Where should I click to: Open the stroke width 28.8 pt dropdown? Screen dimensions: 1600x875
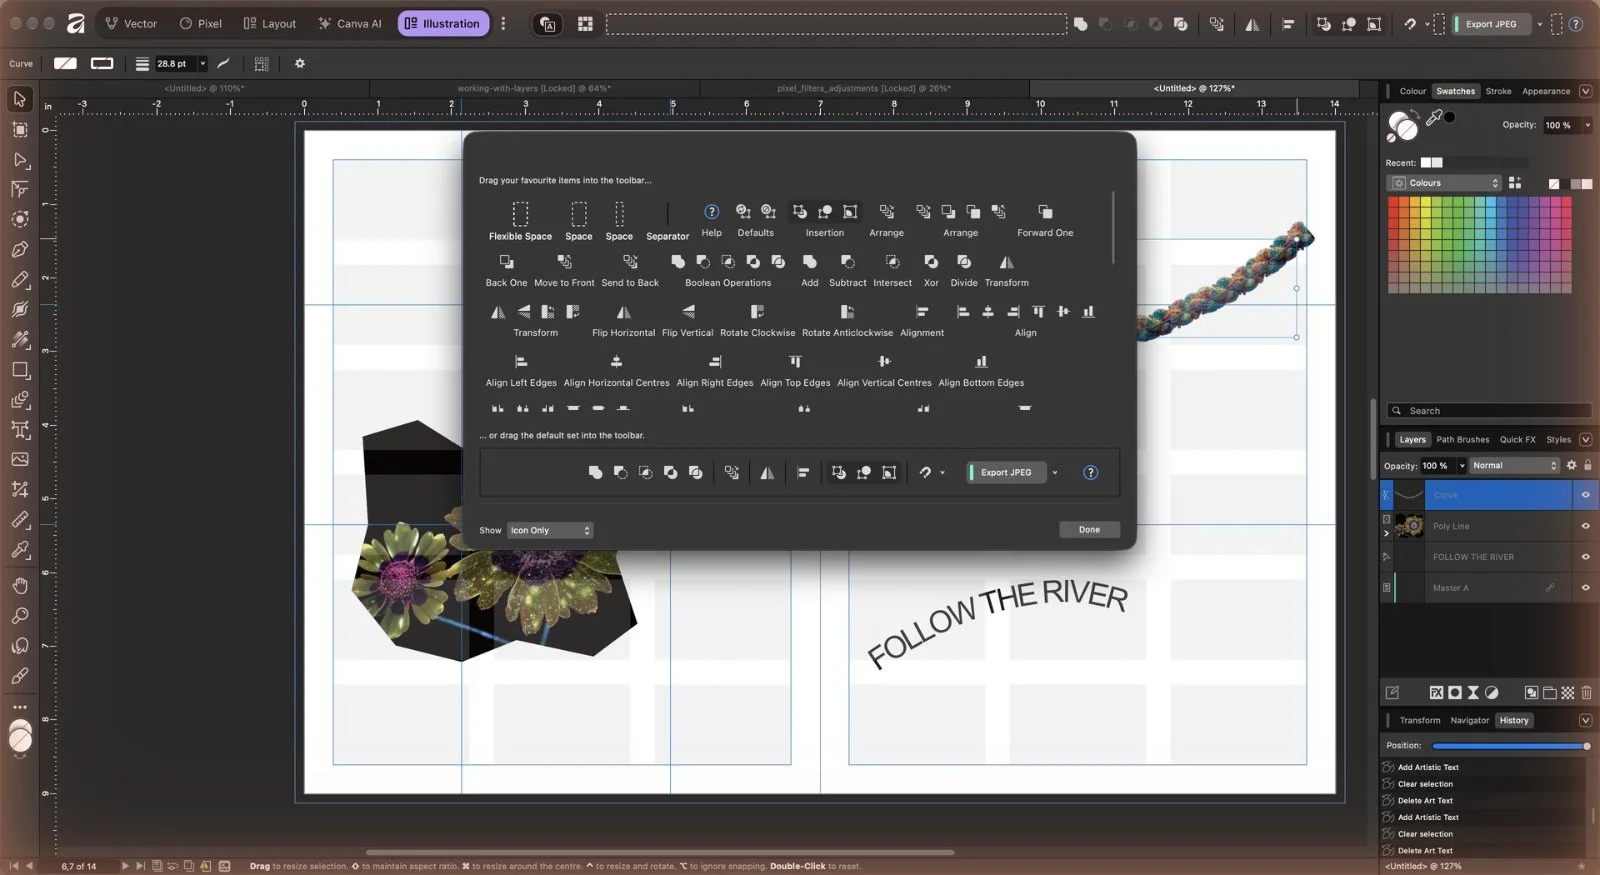click(x=202, y=63)
